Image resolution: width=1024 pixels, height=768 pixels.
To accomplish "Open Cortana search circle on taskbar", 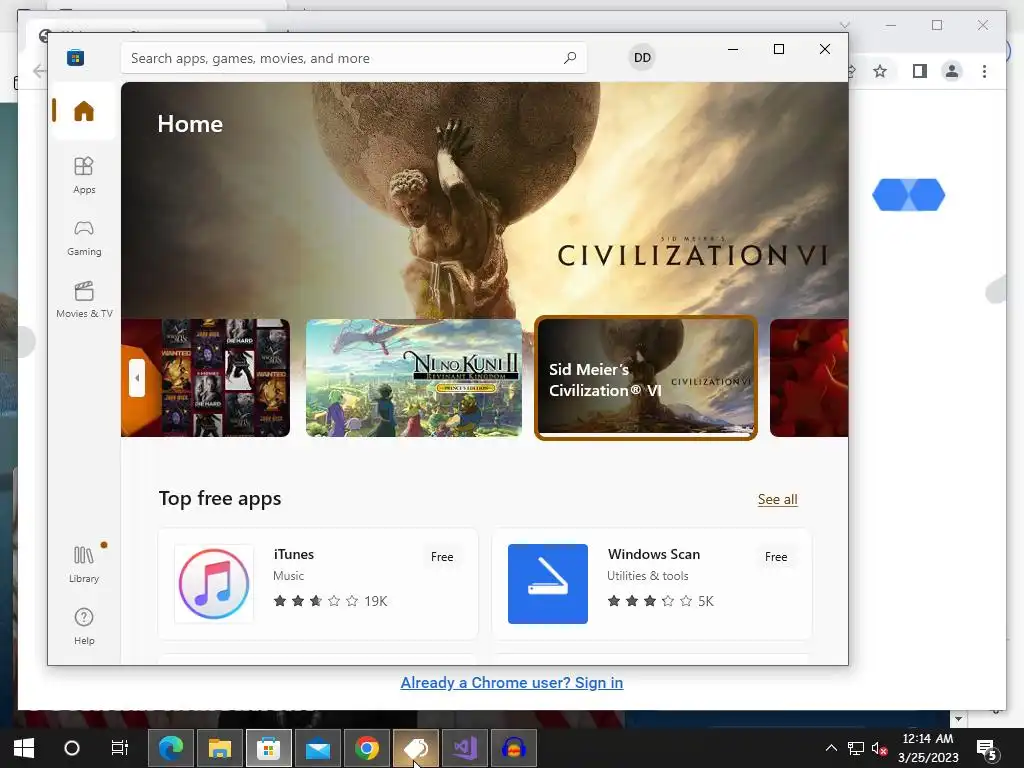I will [72, 748].
